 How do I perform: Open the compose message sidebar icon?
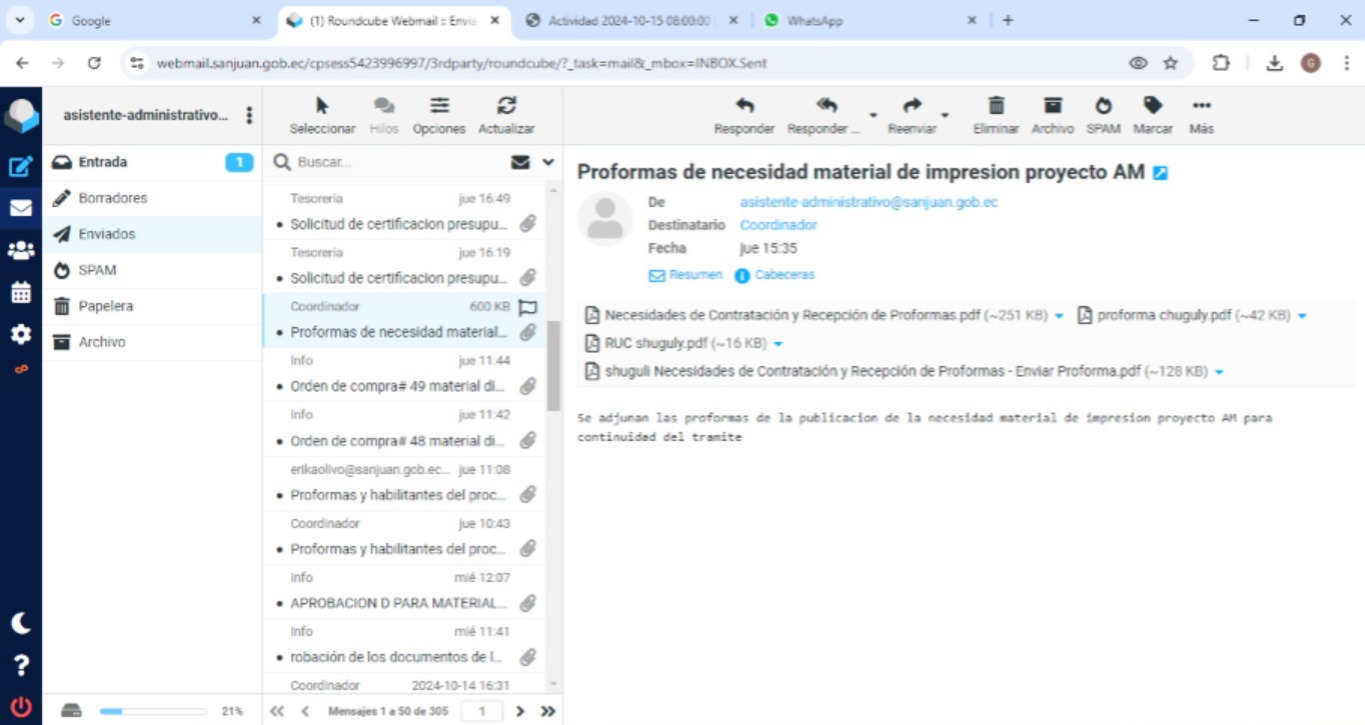click(x=20, y=167)
